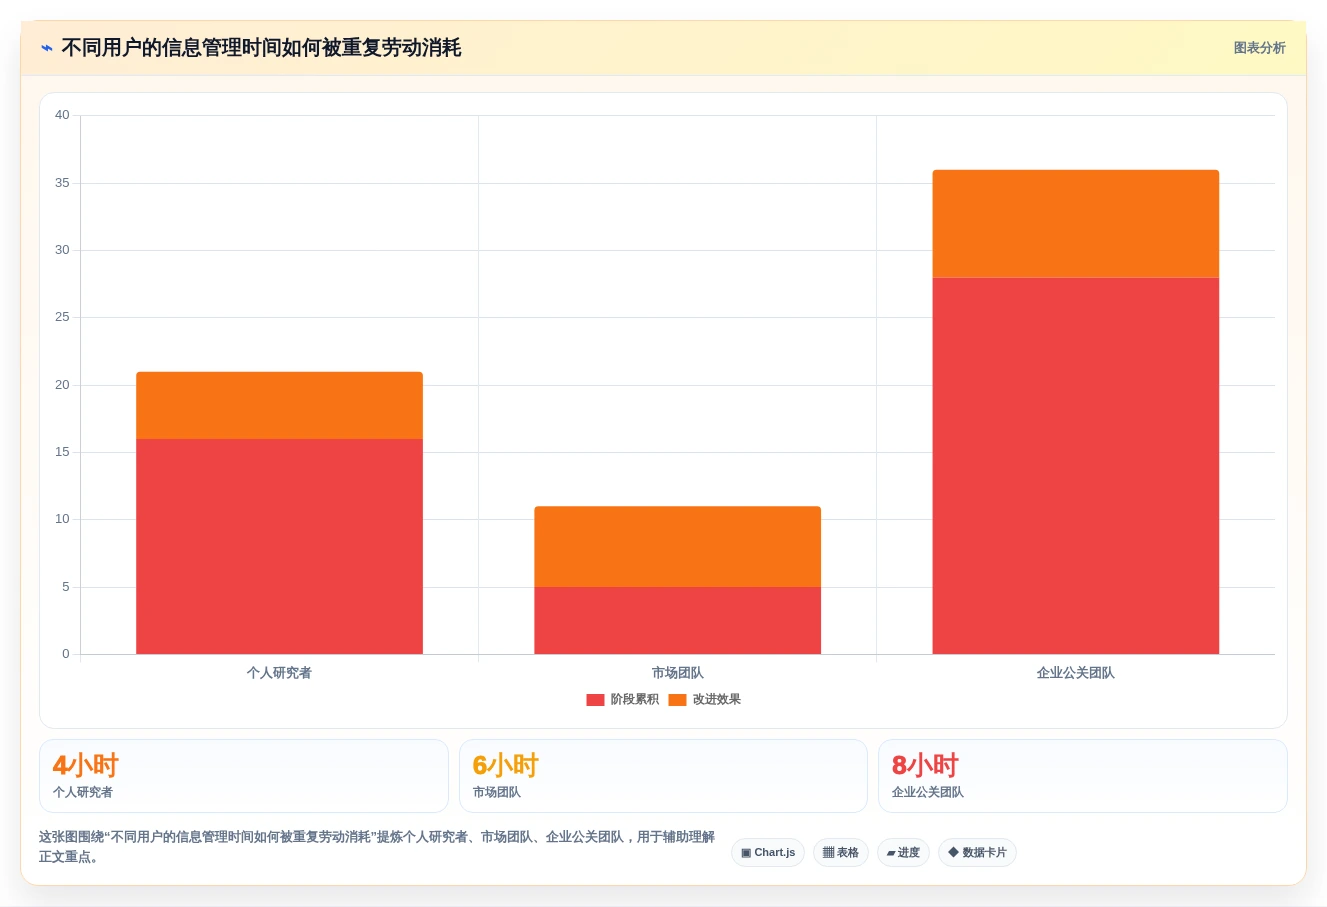Click the red bar segment for 市场团队
1327x907 pixels.
click(677, 620)
